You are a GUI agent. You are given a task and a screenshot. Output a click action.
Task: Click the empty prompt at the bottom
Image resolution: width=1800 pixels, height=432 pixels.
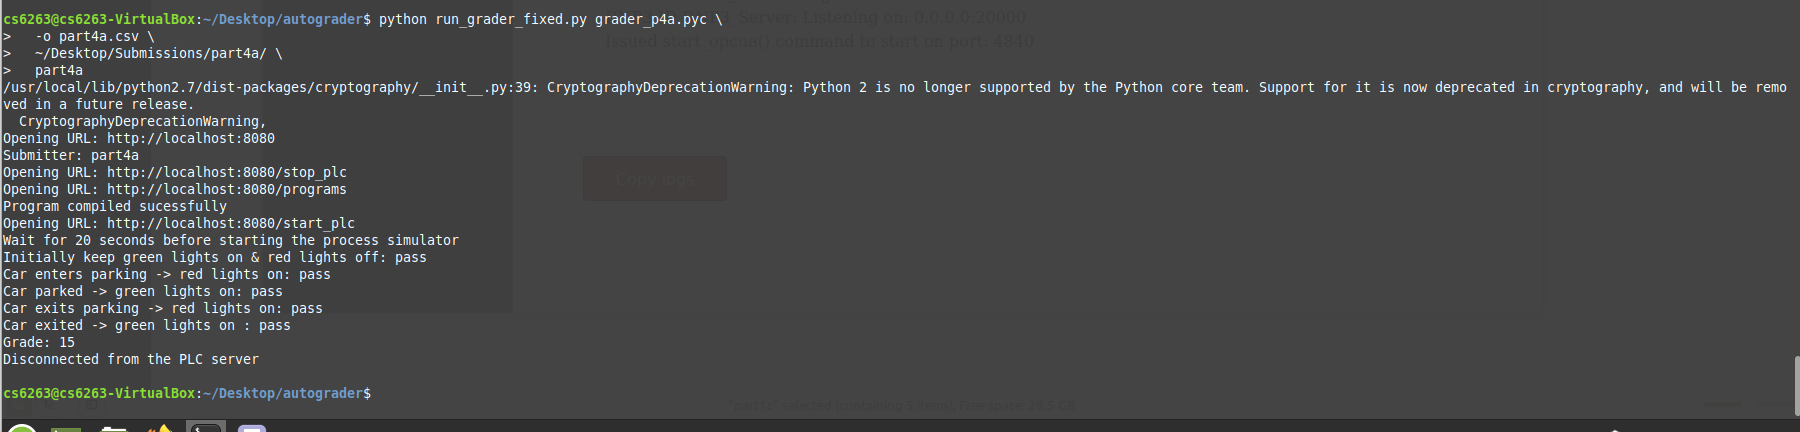tap(187, 393)
